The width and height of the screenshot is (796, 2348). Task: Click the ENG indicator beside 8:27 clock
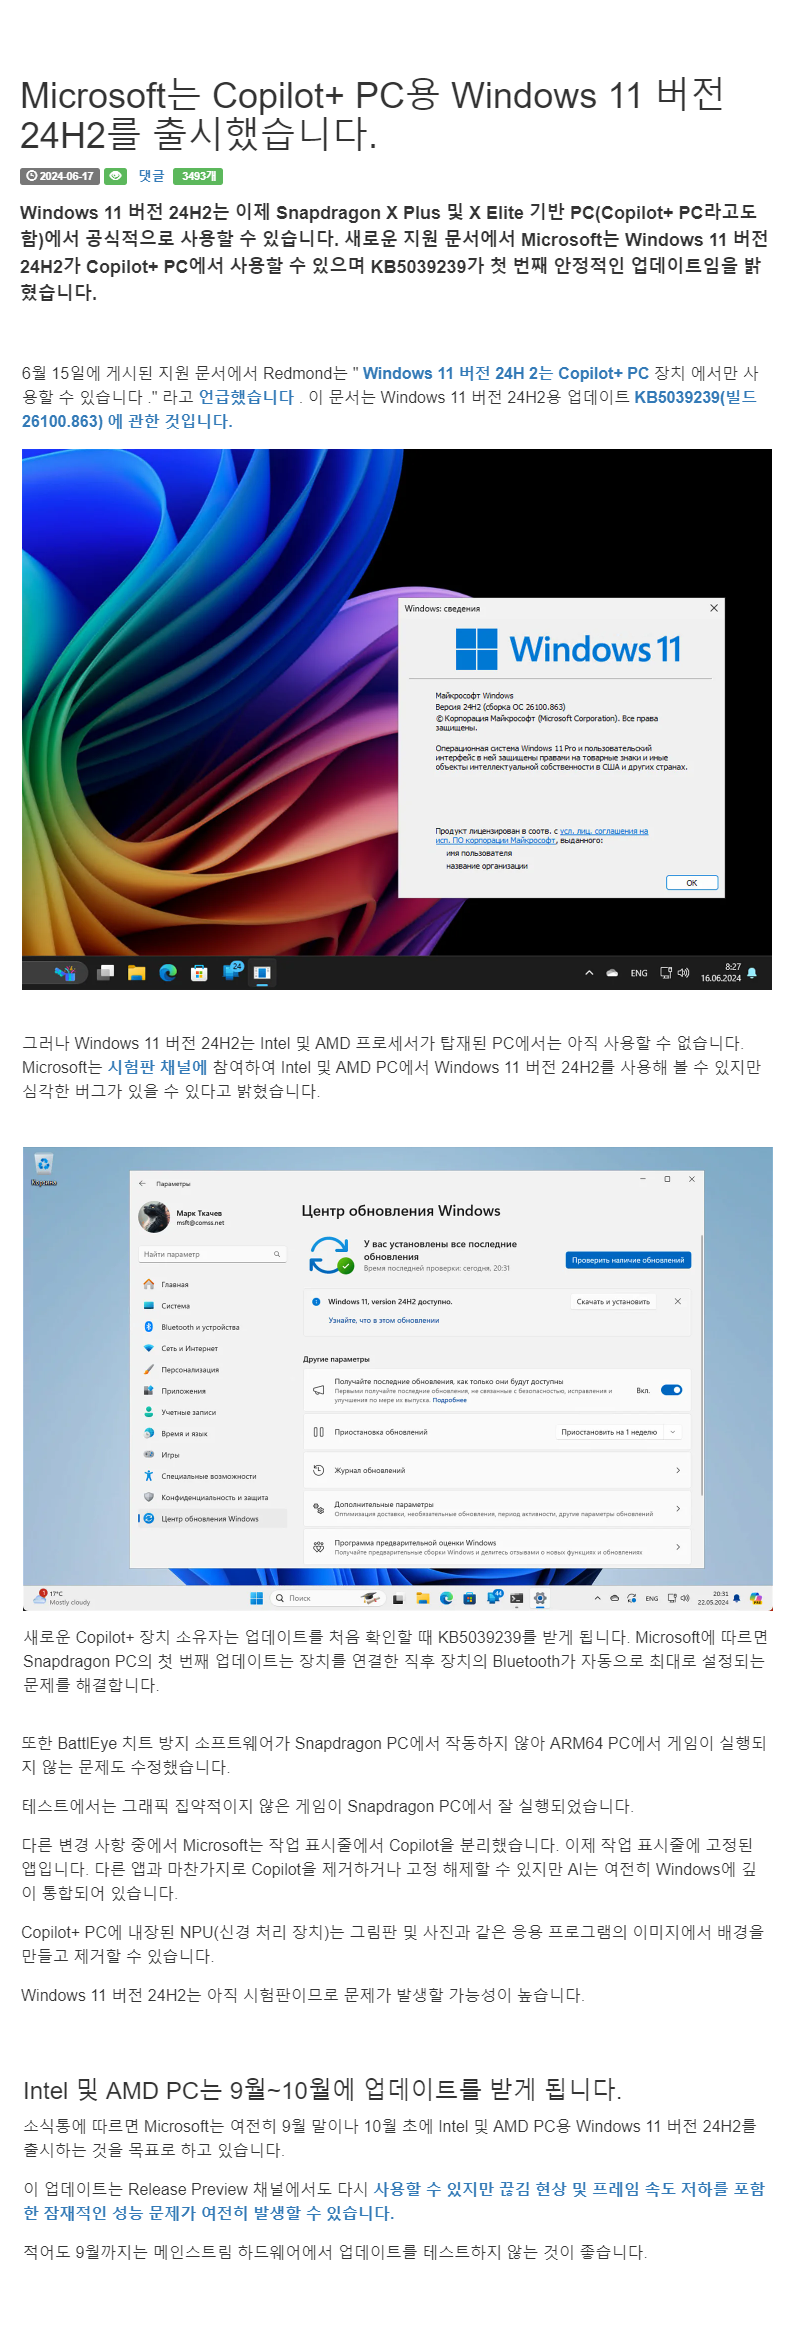click(x=639, y=973)
